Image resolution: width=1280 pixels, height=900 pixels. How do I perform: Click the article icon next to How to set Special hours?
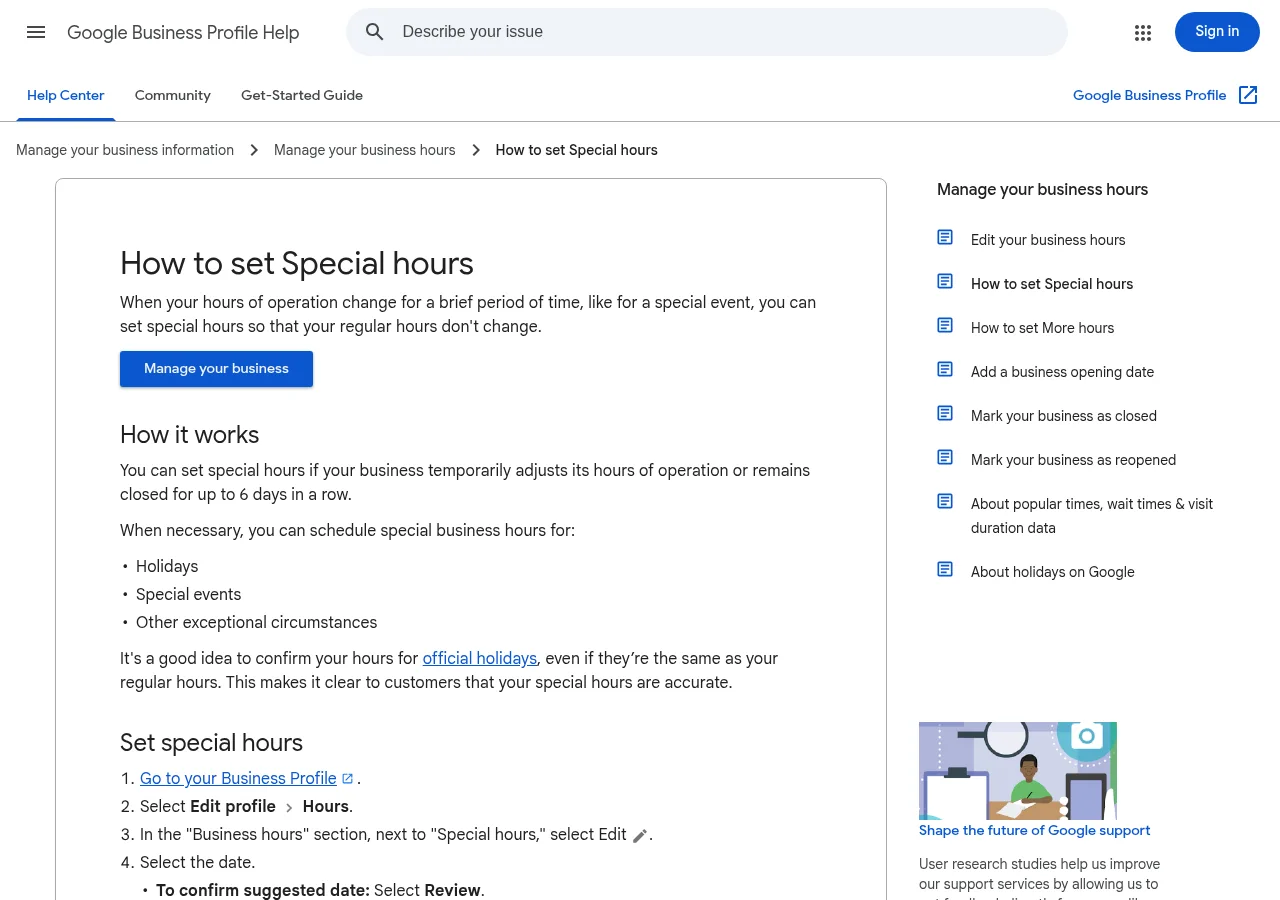tap(945, 281)
